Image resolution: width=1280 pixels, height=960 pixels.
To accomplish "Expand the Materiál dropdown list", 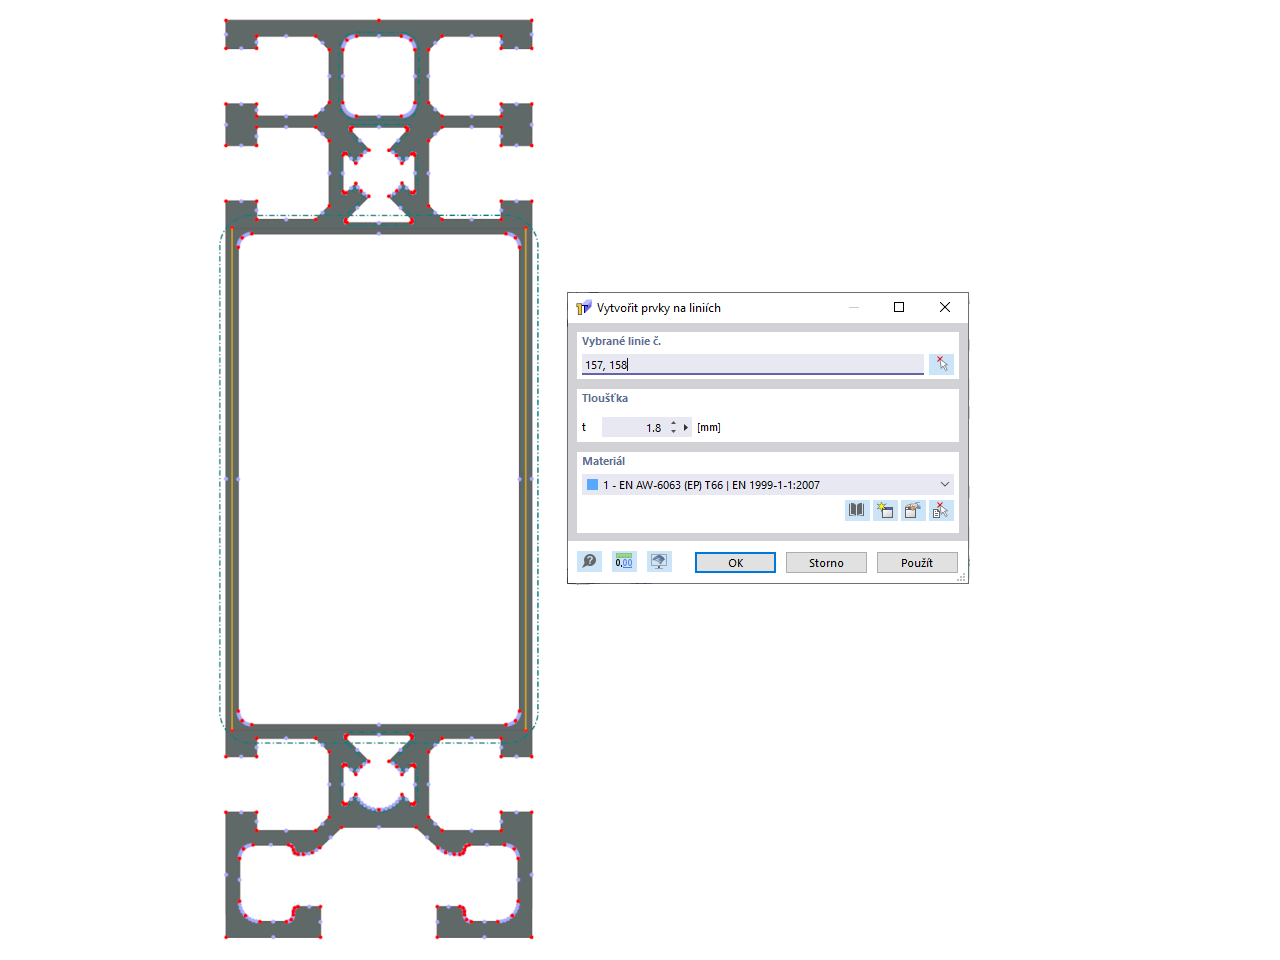I will (x=944, y=485).
